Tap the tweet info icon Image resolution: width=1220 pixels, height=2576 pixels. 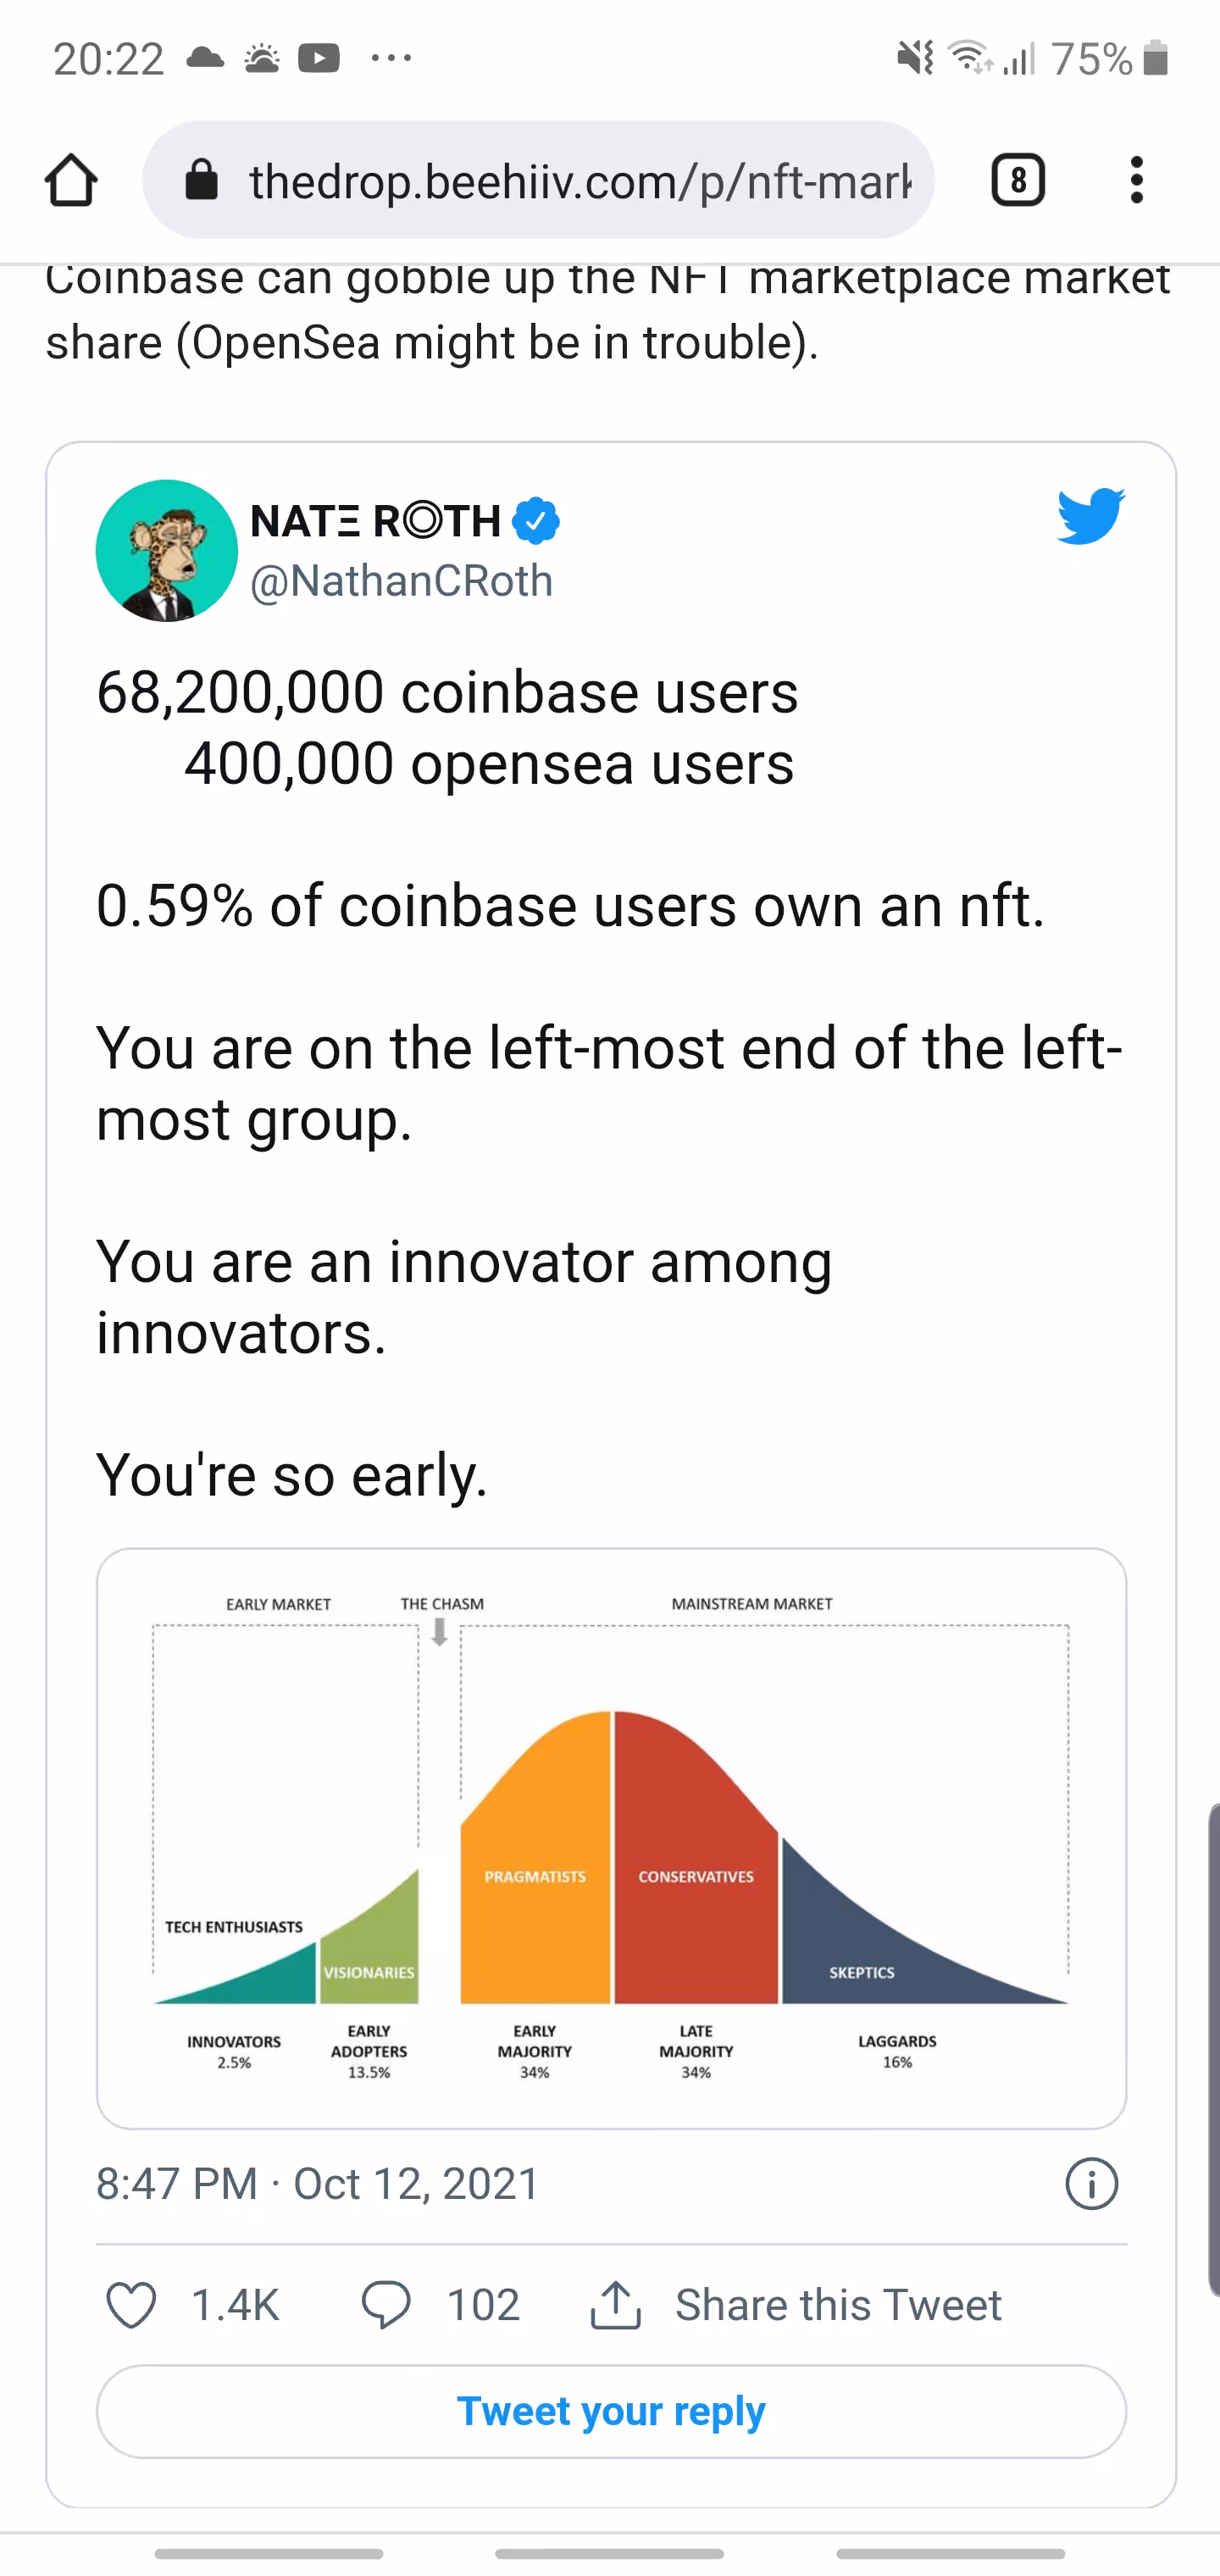[1091, 2183]
